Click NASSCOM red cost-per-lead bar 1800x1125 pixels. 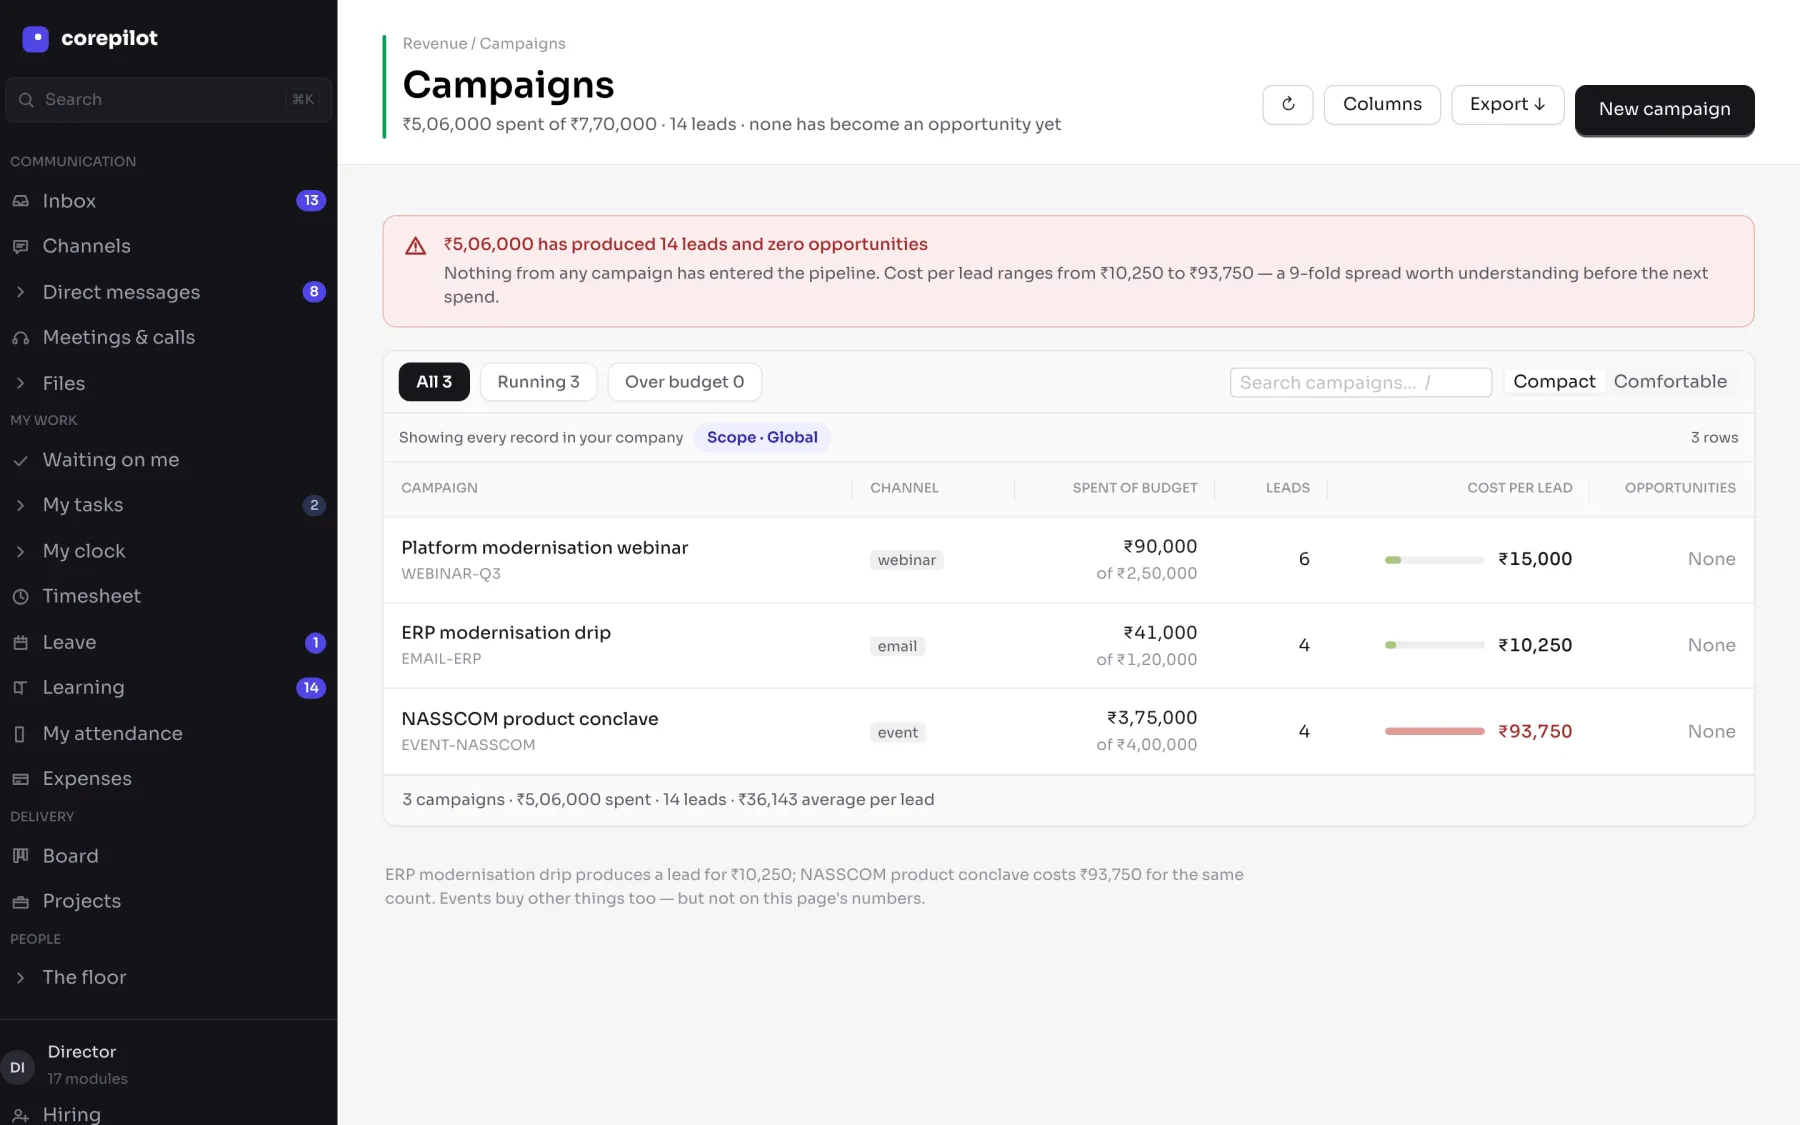point(1434,732)
